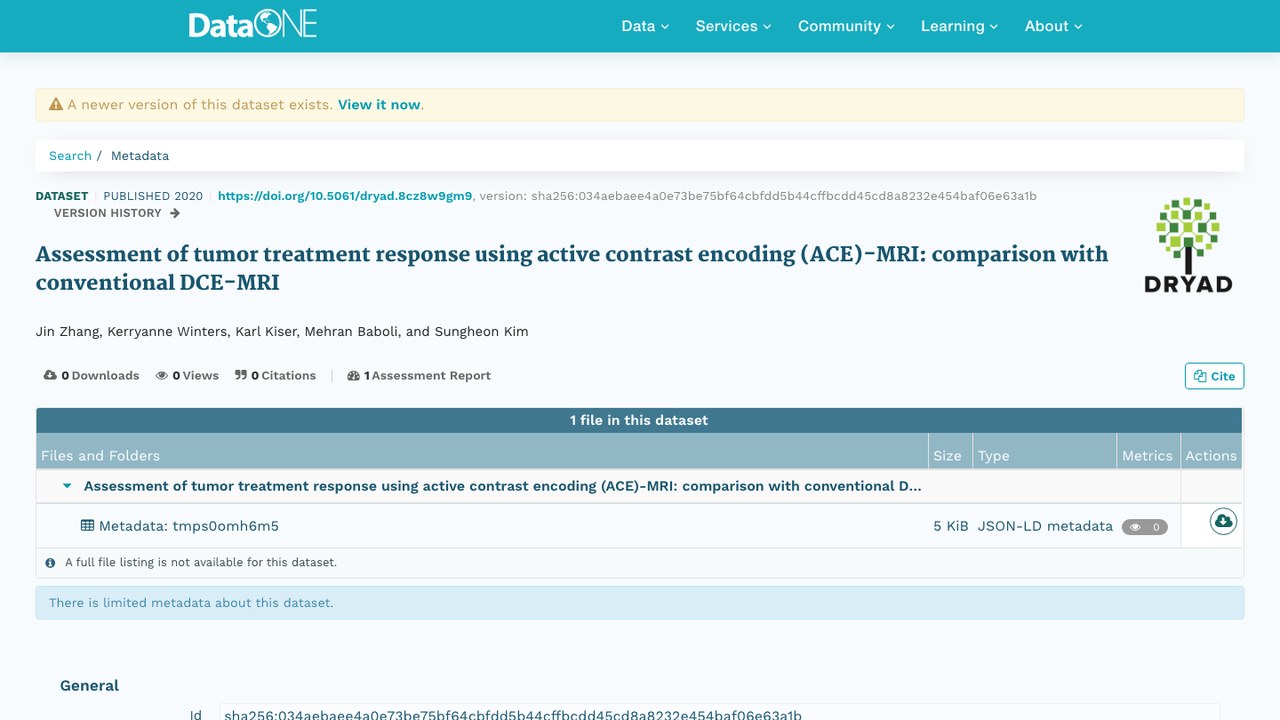1280x720 pixels.
Task: Click the download cloud icon for the metadata file
Action: pyautogui.click(x=1223, y=521)
